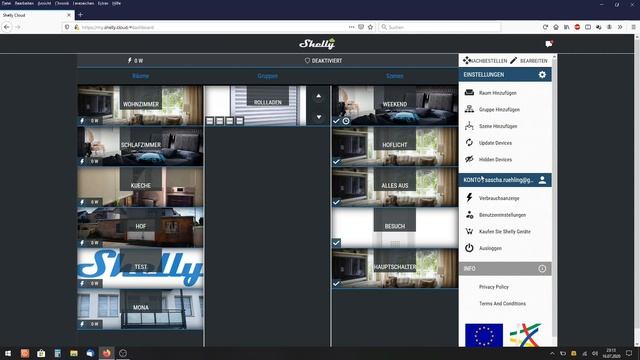Reload the page in Firefox

tap(545, 27)
